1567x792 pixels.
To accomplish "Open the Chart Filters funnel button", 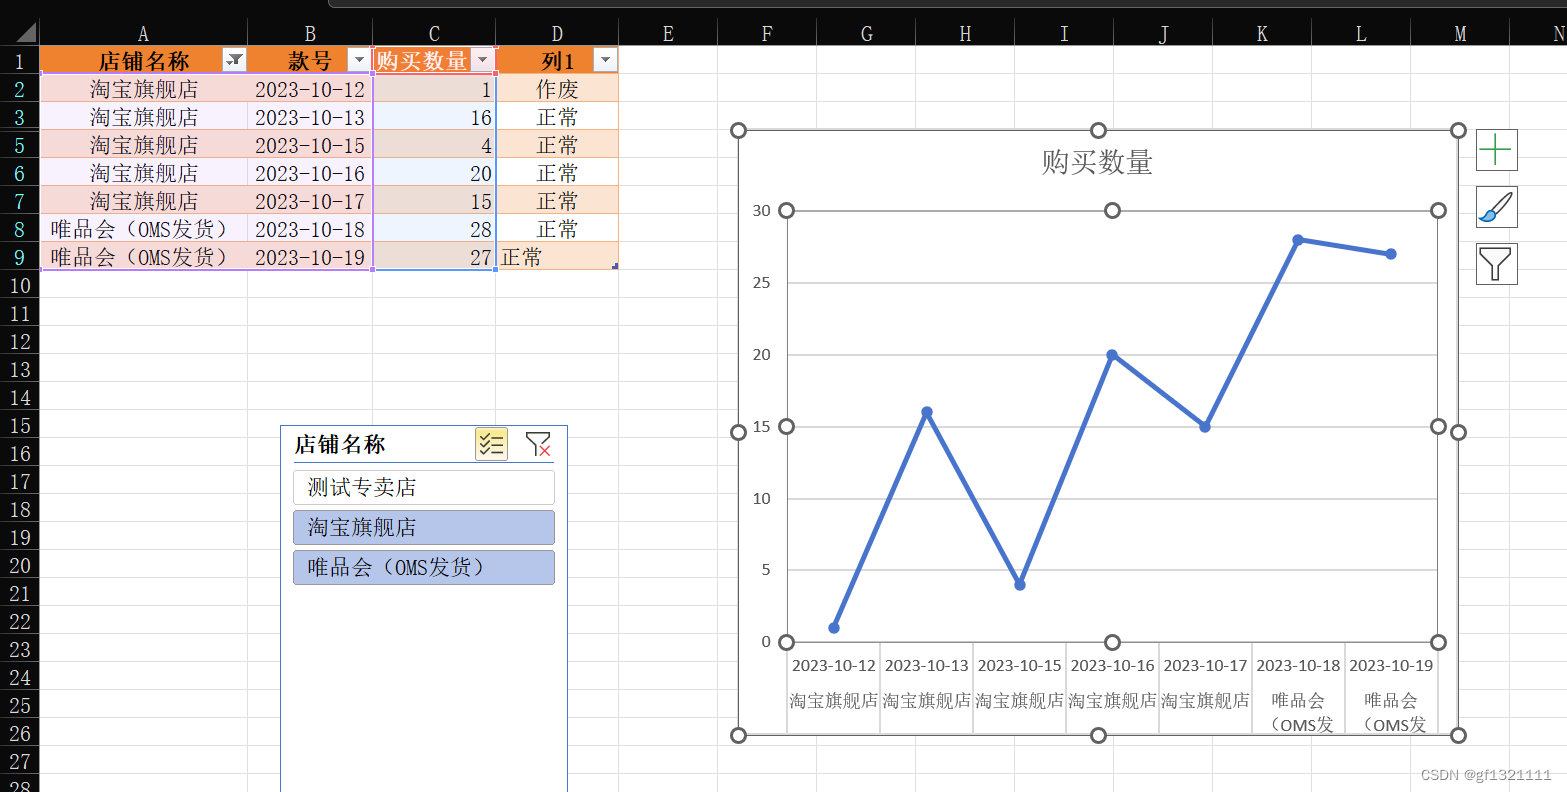I will click(x=1496, y=264).
